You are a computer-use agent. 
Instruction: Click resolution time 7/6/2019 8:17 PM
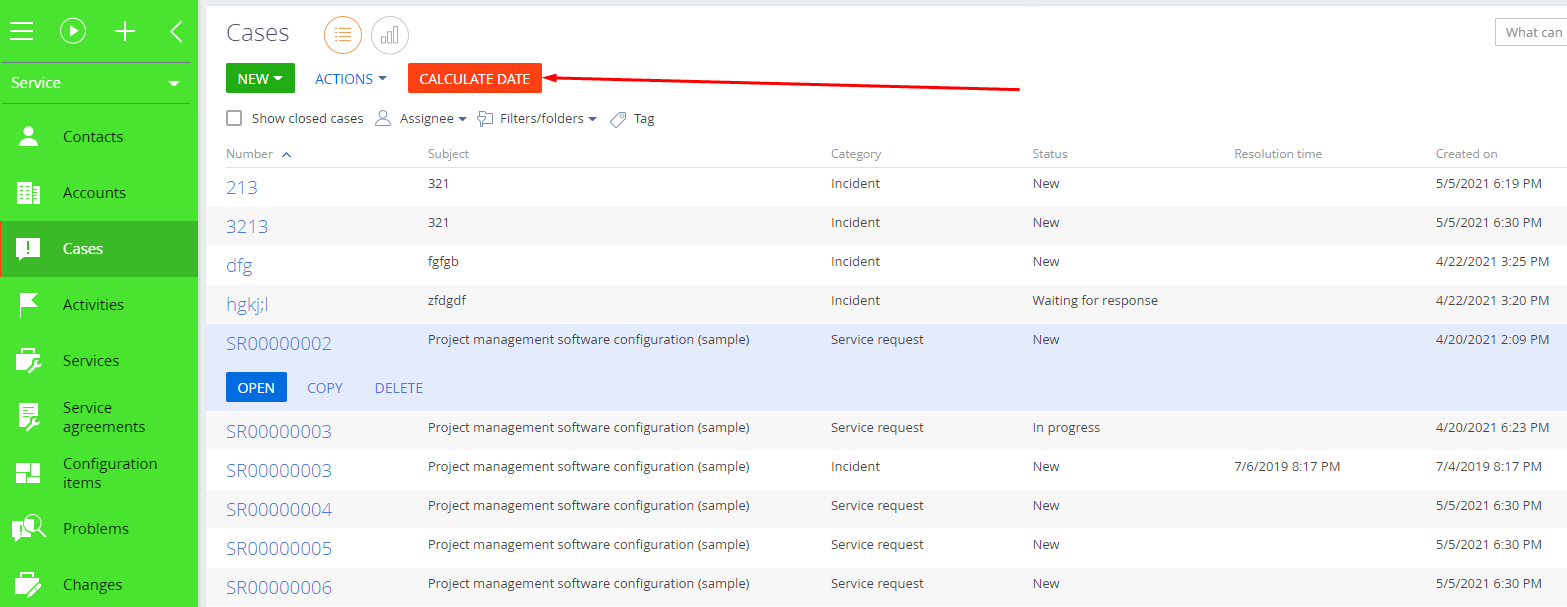point(1287,467)
